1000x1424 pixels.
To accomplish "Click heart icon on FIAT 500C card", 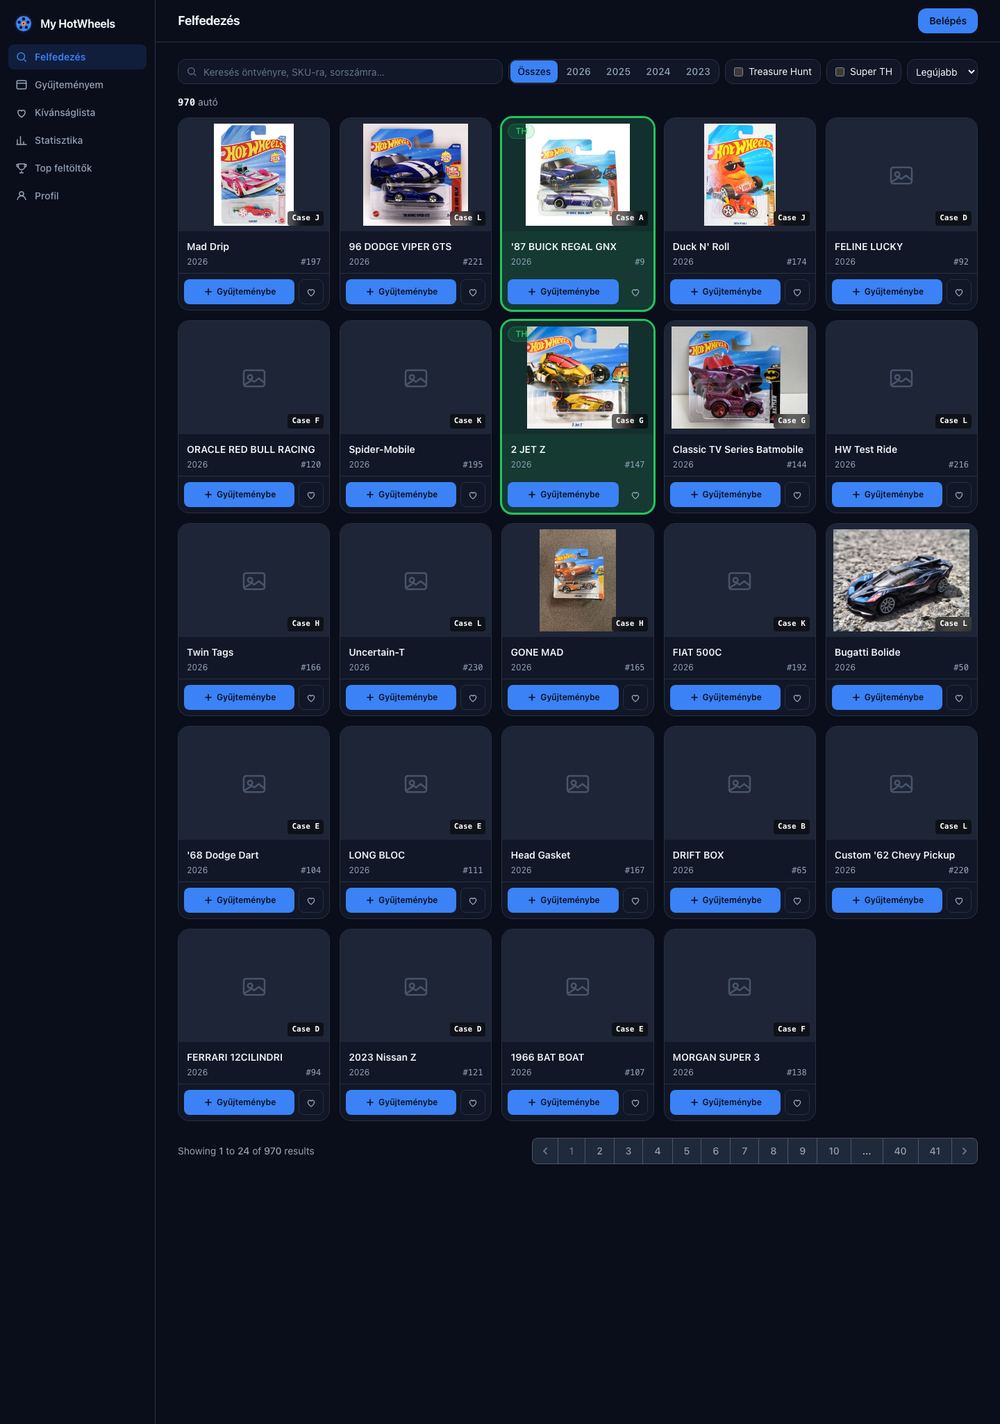I will tap(797, 698).
